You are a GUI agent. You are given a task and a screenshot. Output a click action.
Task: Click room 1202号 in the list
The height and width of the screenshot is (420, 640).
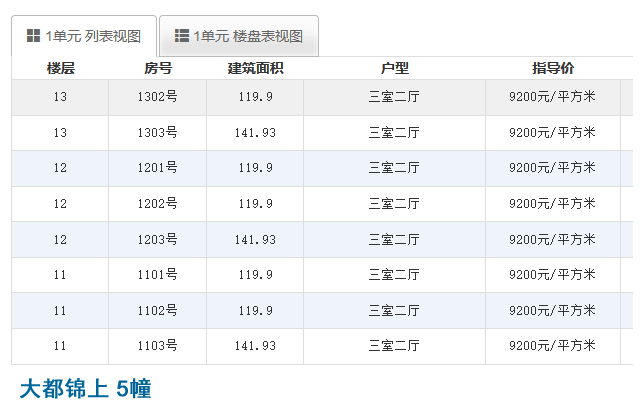tap(157, 204)
